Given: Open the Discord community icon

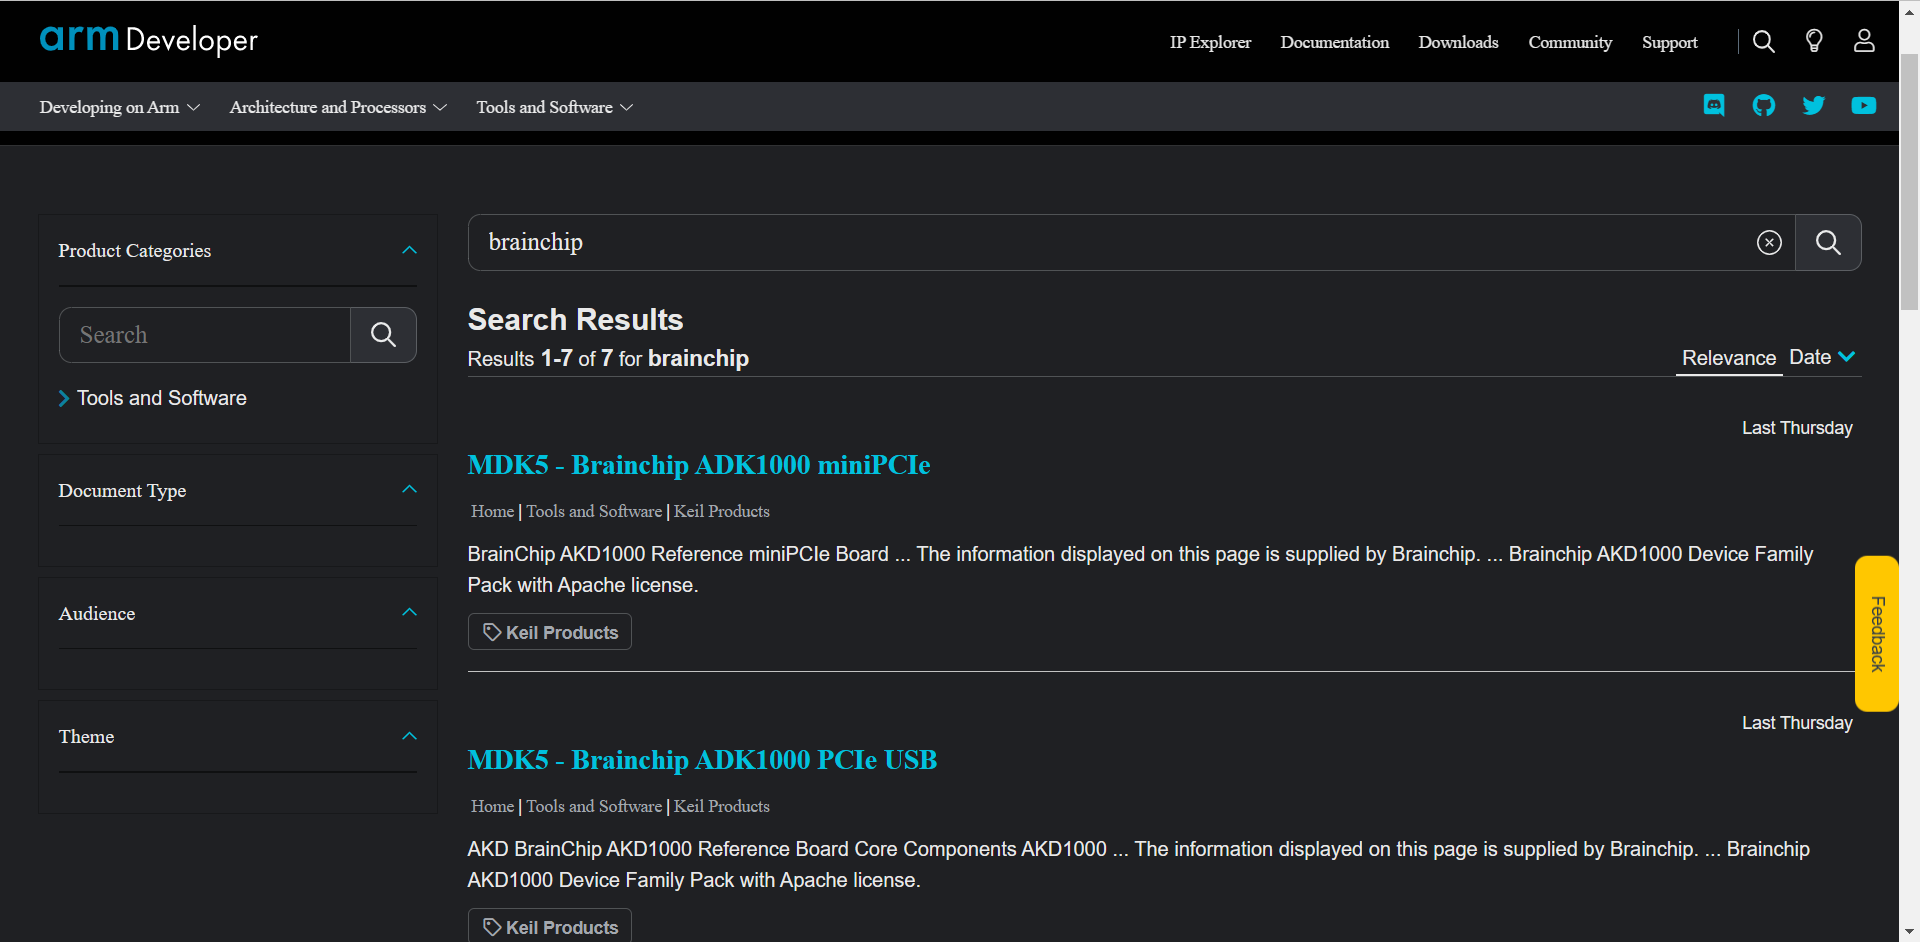Looking at the screenshot, I should pos(1714,105).
